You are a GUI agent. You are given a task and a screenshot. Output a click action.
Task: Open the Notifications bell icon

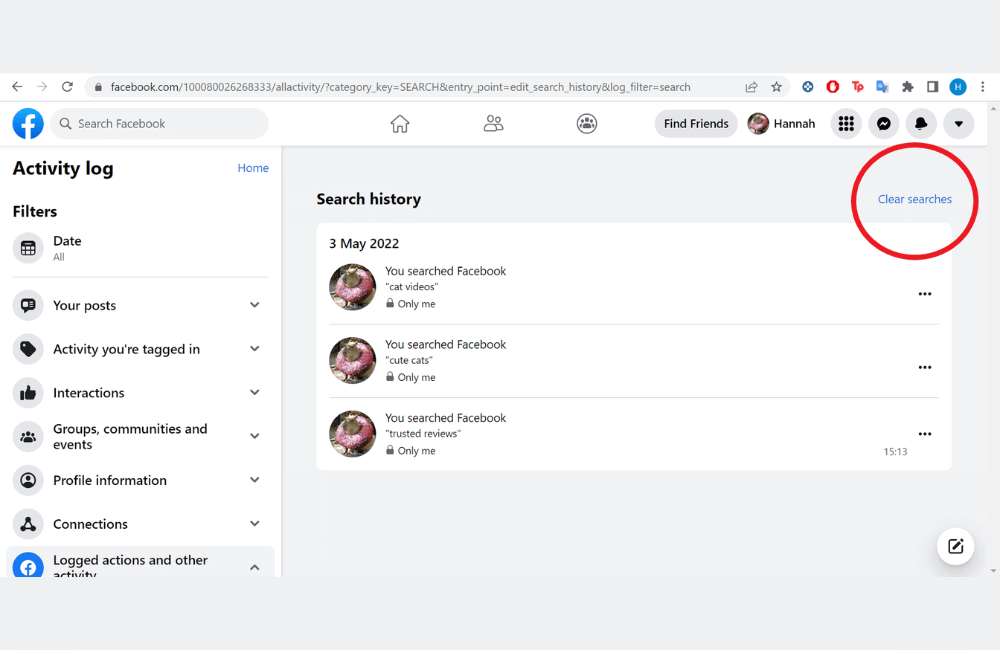pos(920,123)
